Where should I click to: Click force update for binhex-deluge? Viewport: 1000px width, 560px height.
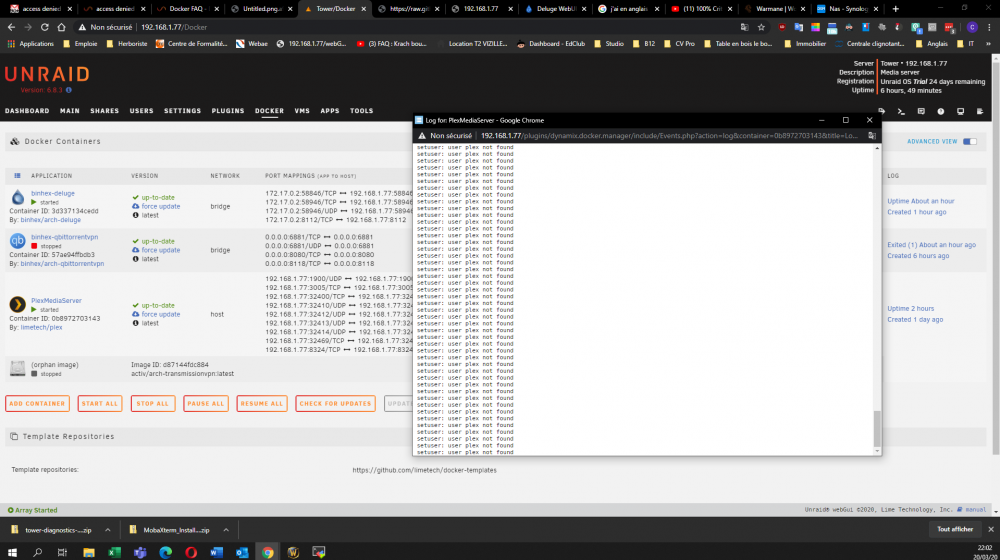pyautogui.click(x=161, y=207)
